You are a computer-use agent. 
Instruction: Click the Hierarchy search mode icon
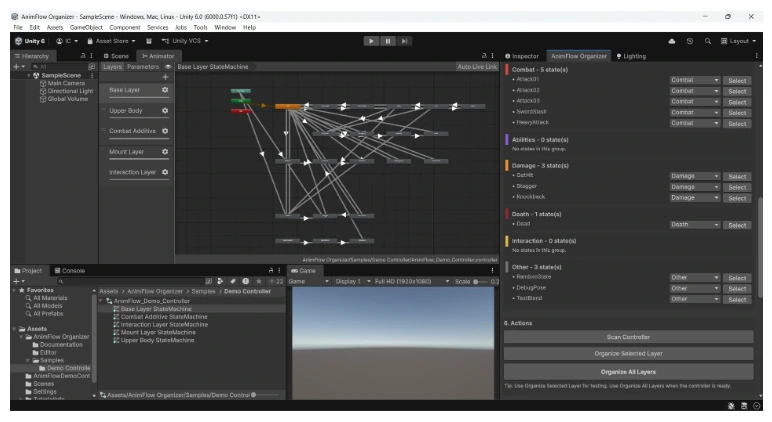coord(92,66)
